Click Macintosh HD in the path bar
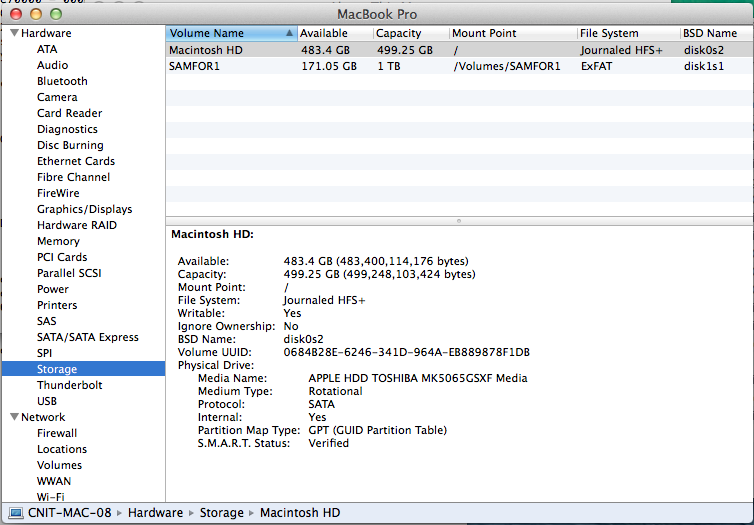Screen dimensions: 754x525 pos(300,513)
